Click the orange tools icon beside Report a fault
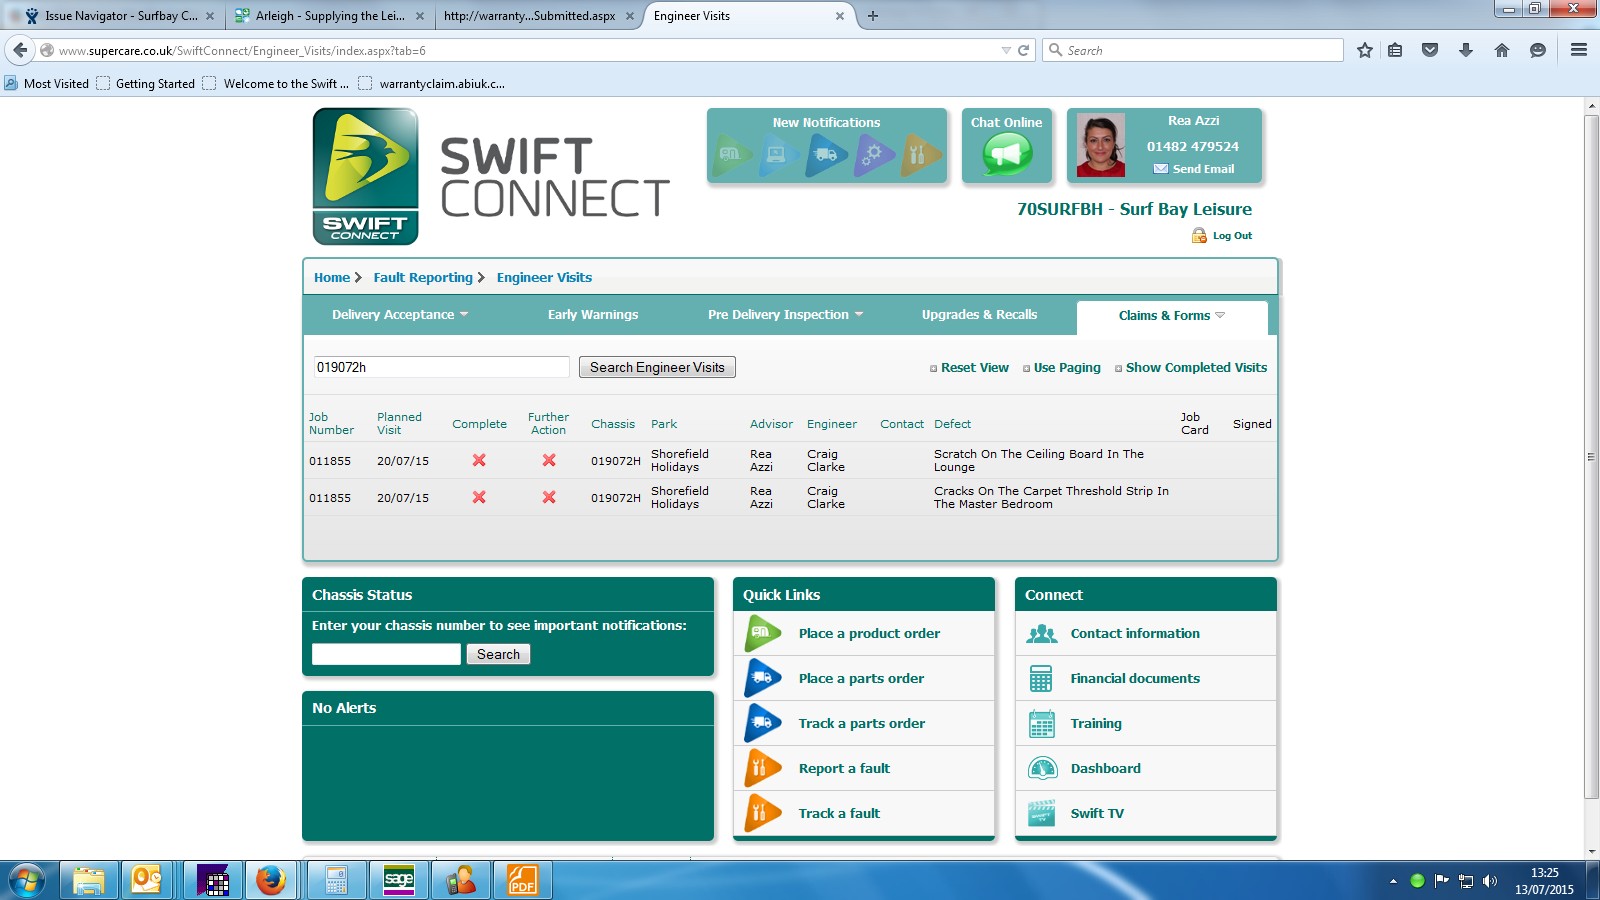 click(x=763, y=768)
